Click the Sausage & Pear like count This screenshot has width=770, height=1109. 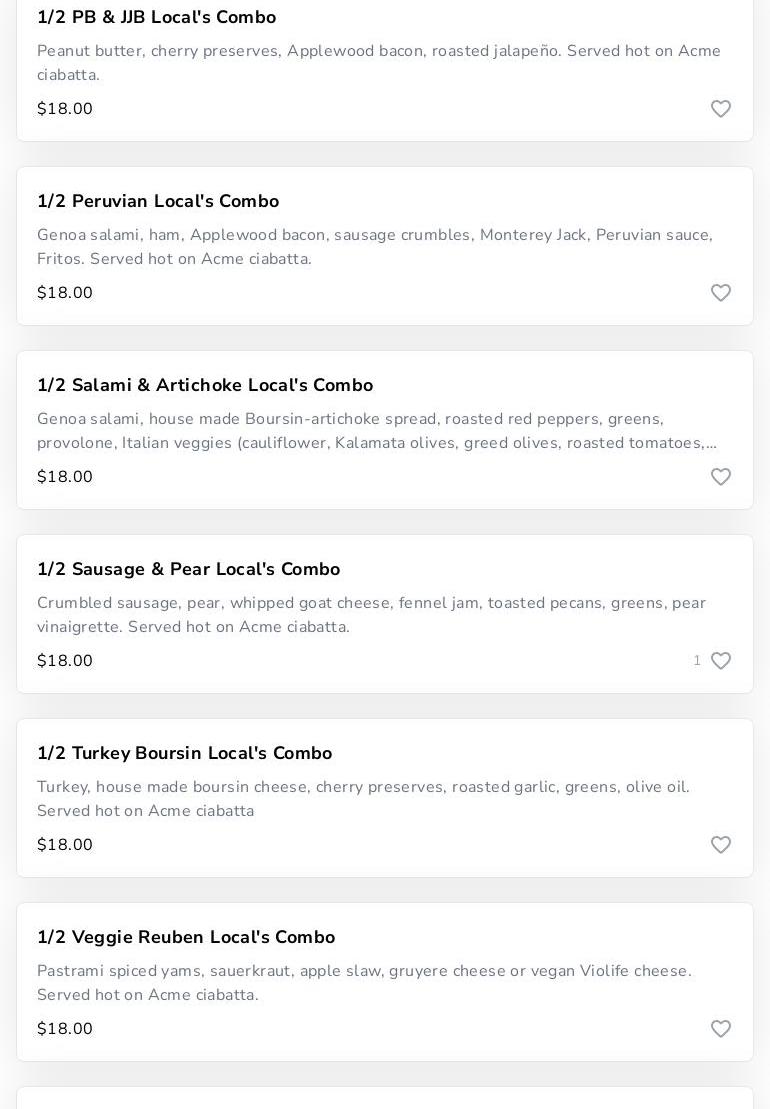pyautogui.click(x=697, y=661)
